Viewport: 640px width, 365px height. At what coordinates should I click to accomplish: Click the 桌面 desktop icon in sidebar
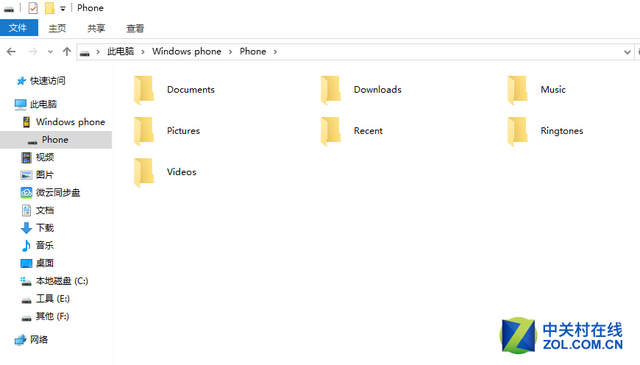point(26,263)
